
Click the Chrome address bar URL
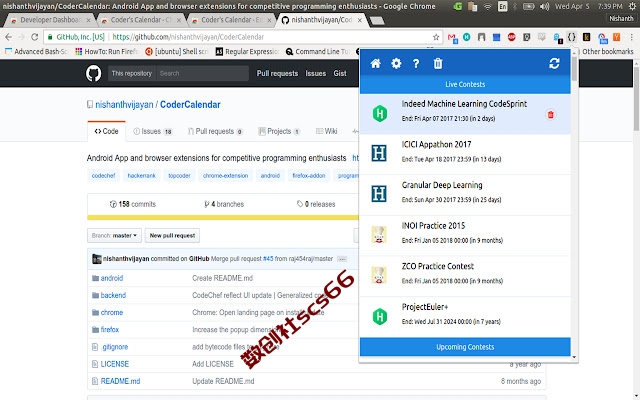(x=188, y=37)
